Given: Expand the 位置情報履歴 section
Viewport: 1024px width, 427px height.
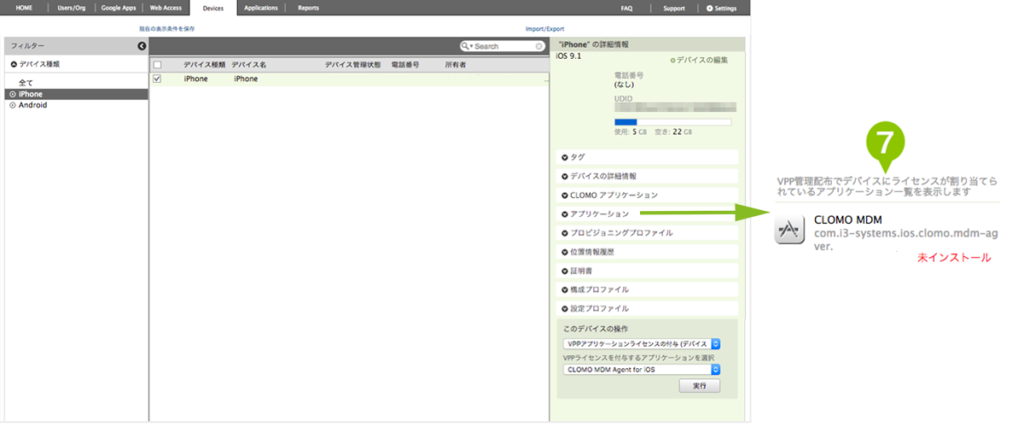Looking at the screenshot, I should [647, 252].
